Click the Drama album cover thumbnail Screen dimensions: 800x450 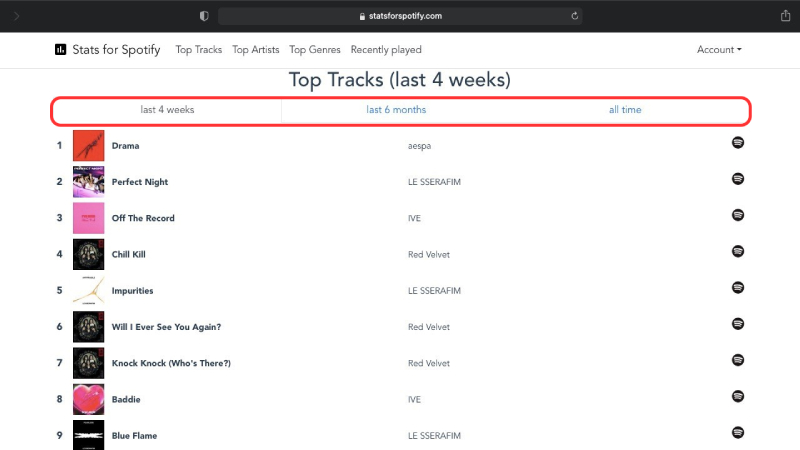click(x=89, y=146)
